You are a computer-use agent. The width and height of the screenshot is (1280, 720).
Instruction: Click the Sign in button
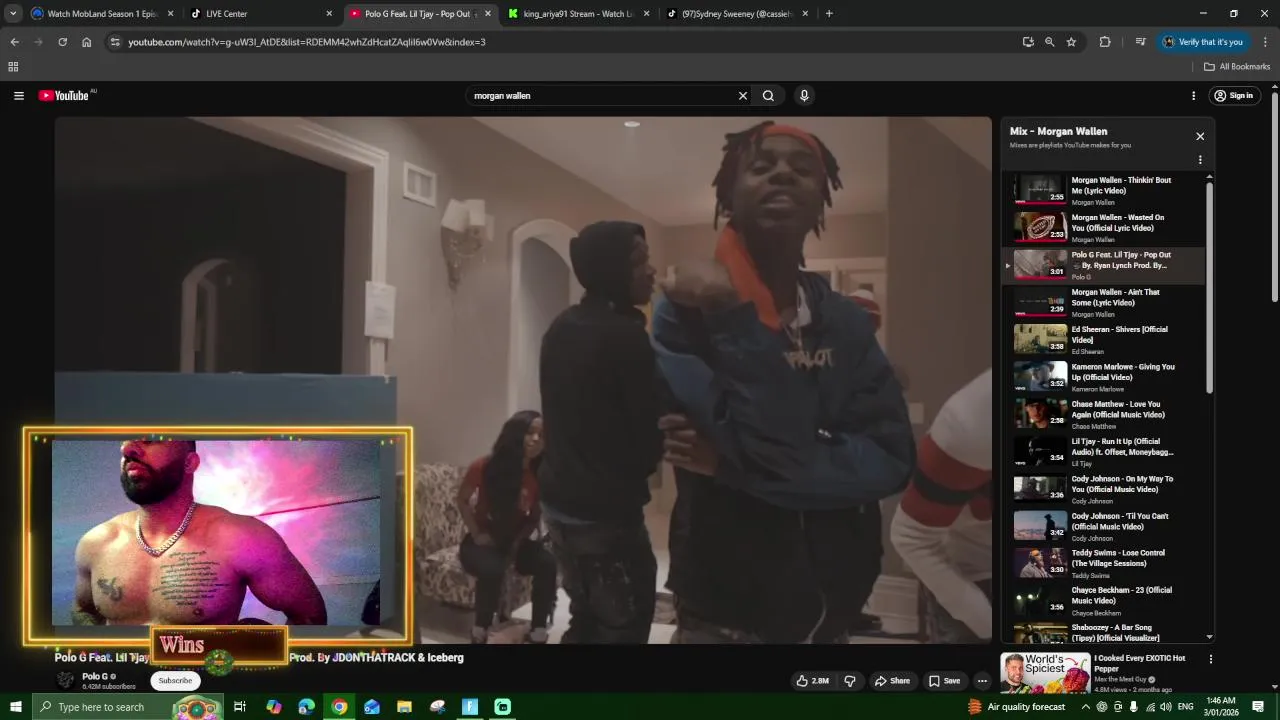tap(1234, 96)
